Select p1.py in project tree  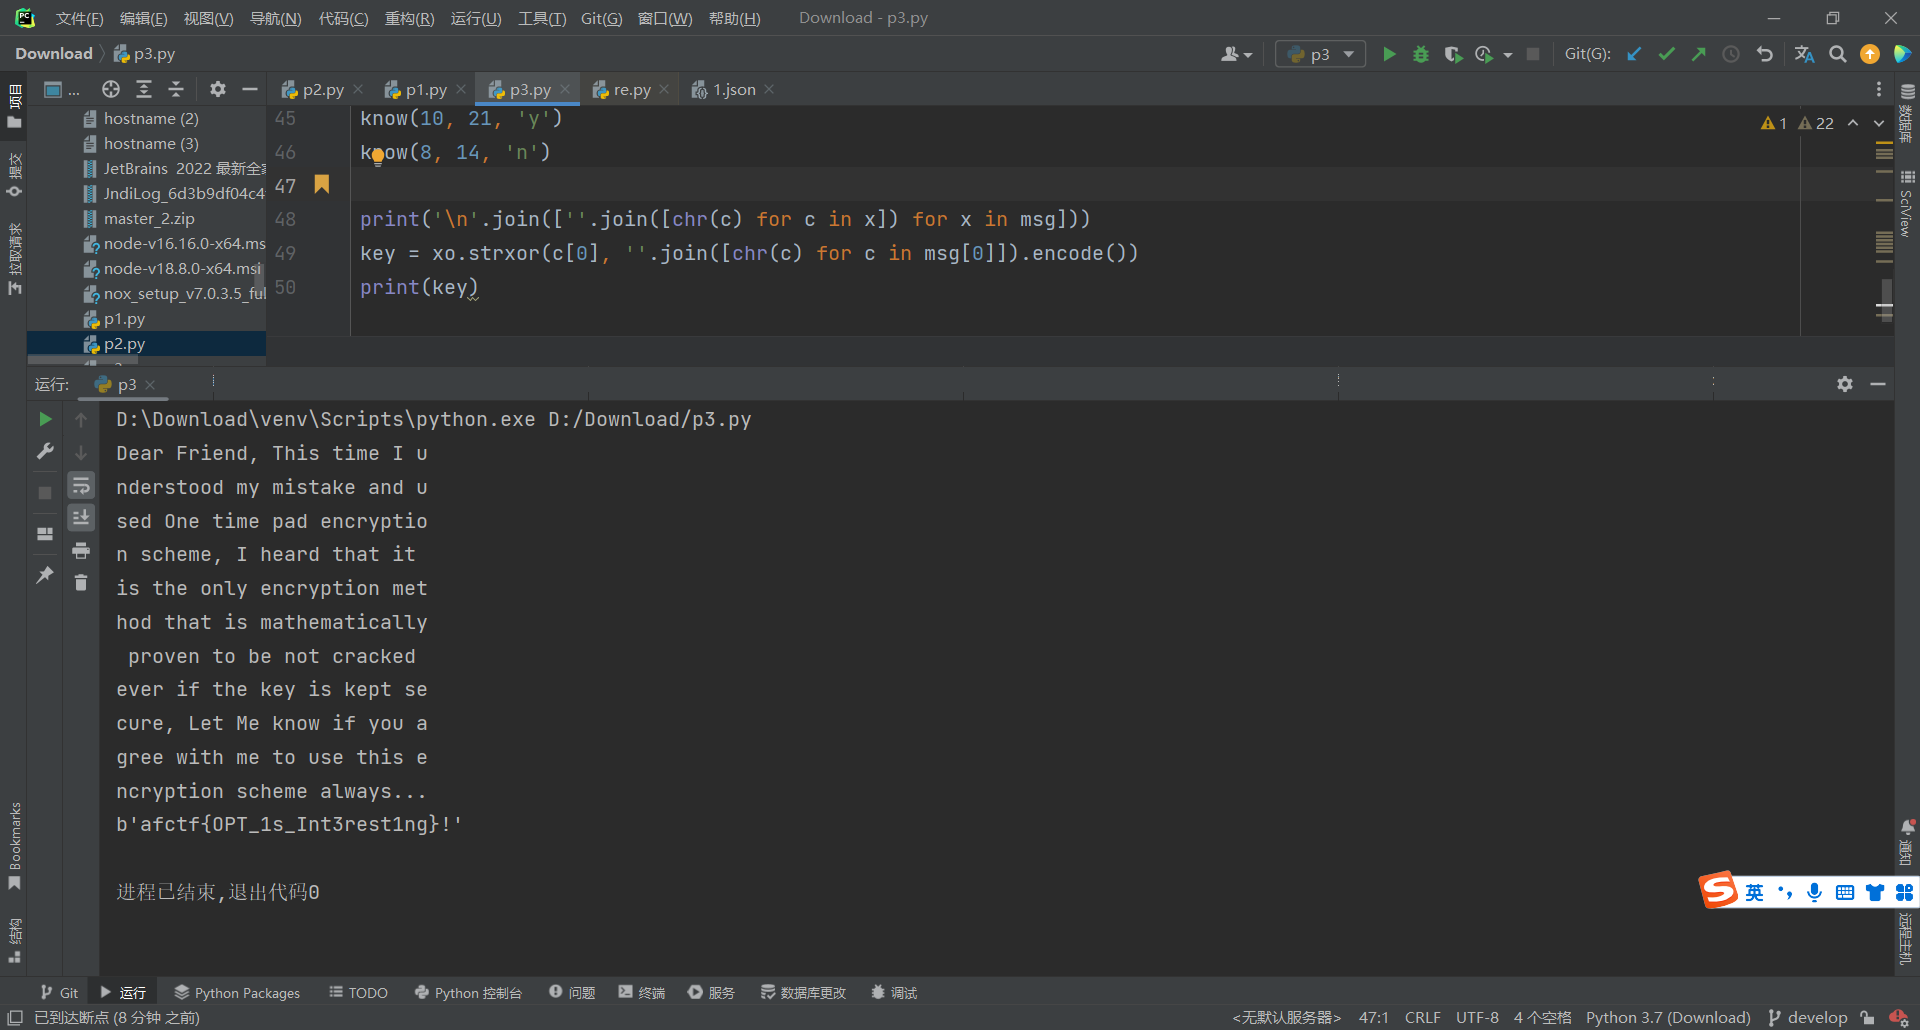pos(124,319)
